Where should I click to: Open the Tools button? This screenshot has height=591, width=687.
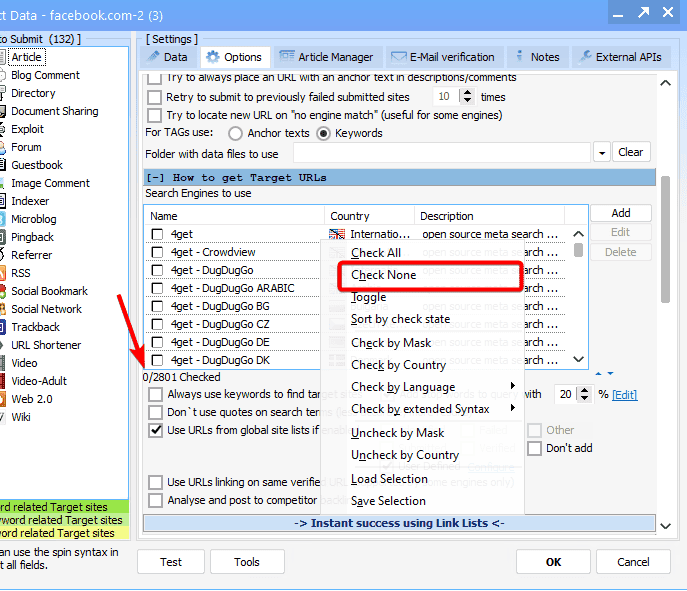click(x=247, y=562)
